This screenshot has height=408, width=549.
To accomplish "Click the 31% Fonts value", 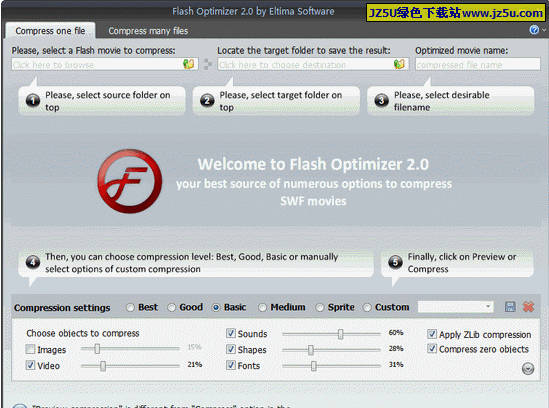I will point(396,365).
